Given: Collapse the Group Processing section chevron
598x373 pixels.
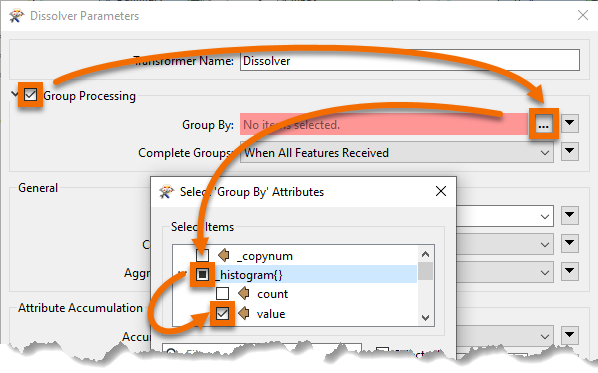Looking at the screenshot, I should (15, 94).
